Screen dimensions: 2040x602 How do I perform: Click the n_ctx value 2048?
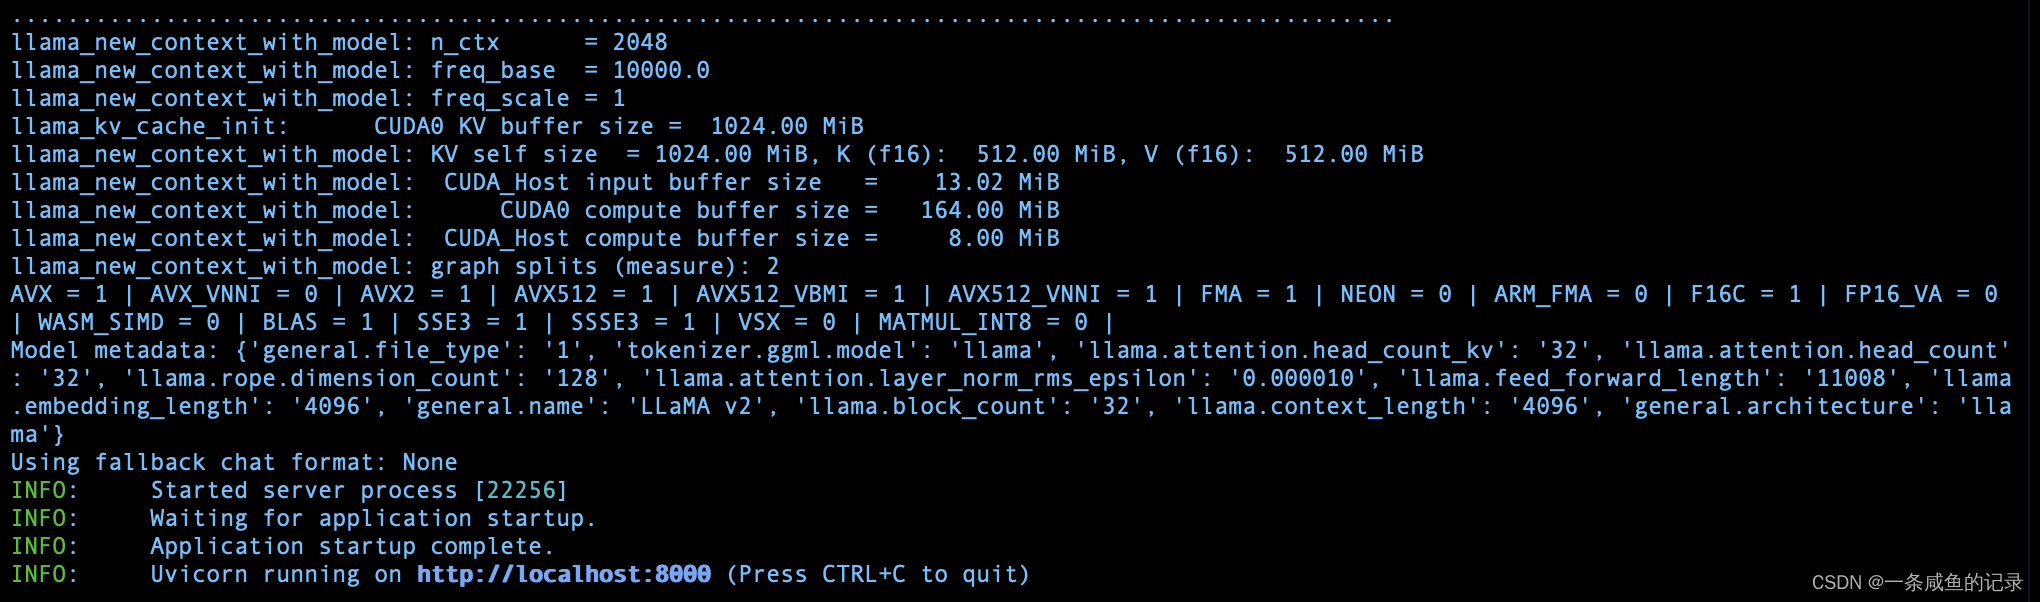pos(640,42)
